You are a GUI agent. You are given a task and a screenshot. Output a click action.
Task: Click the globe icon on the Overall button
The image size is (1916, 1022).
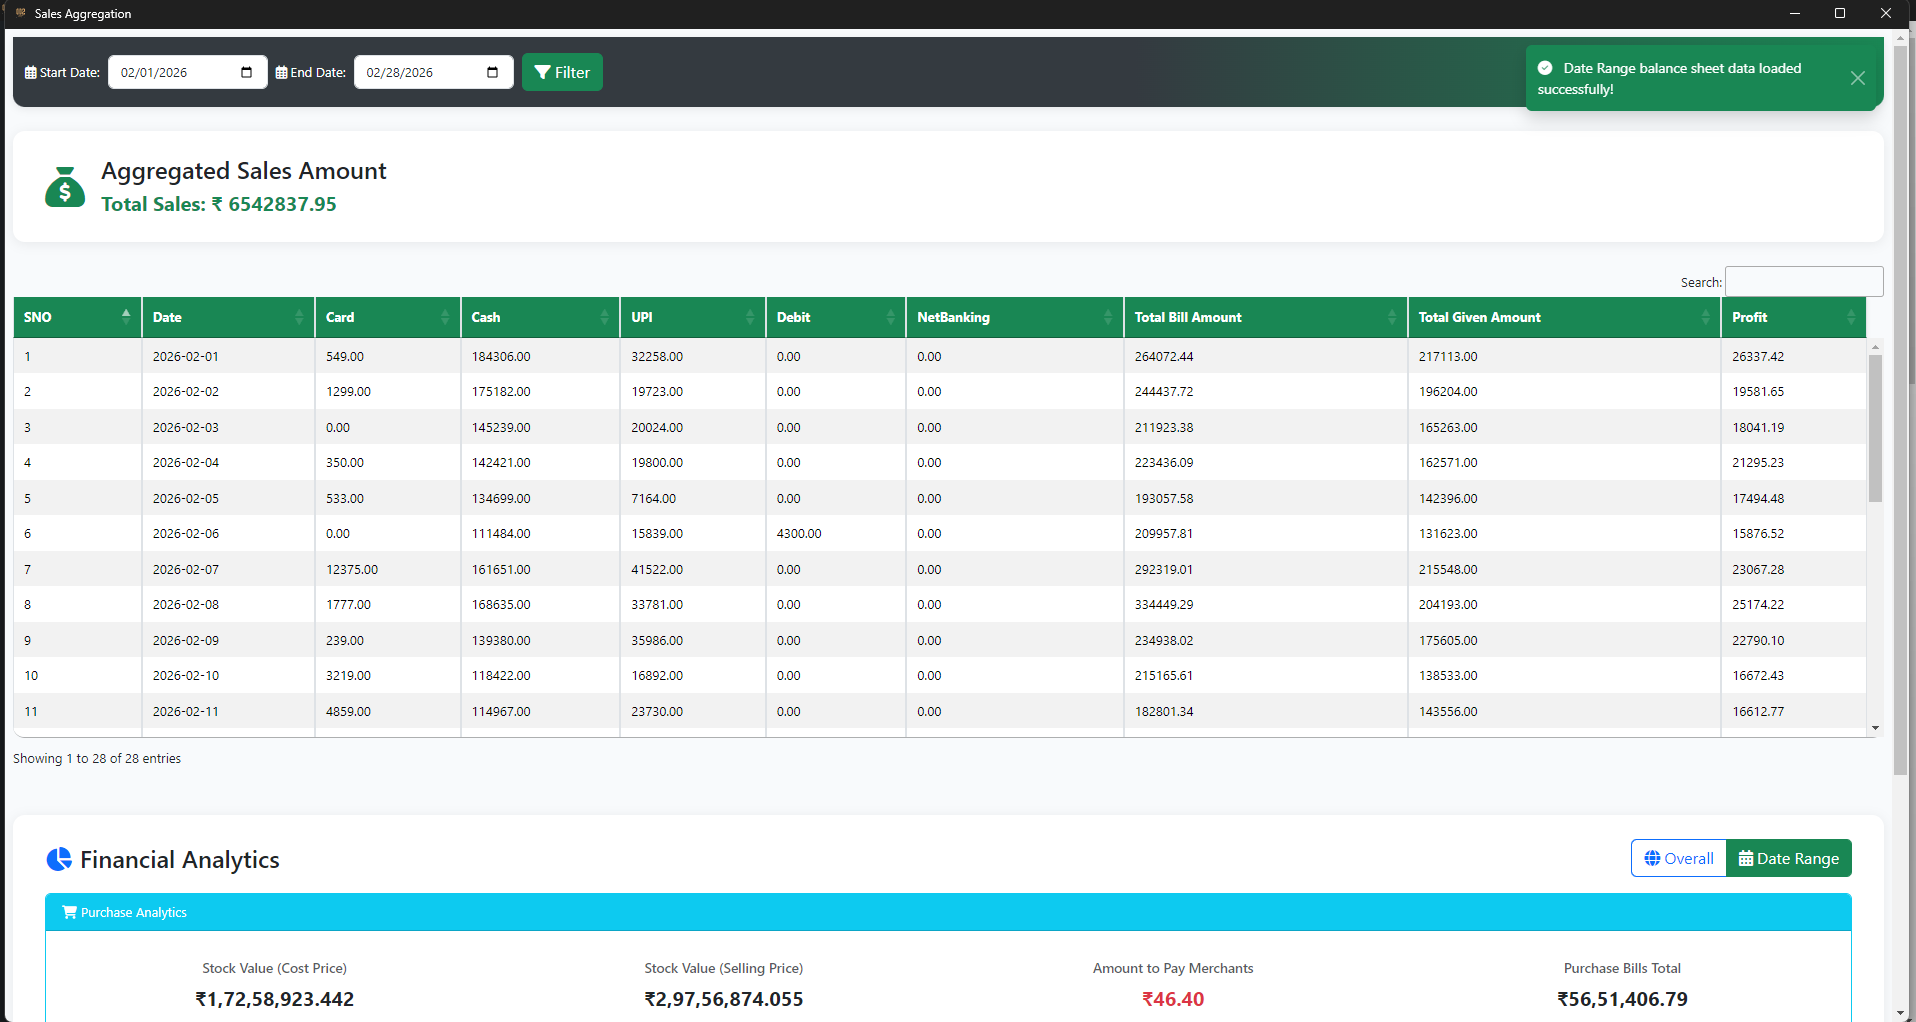[x=1651, y=858]
